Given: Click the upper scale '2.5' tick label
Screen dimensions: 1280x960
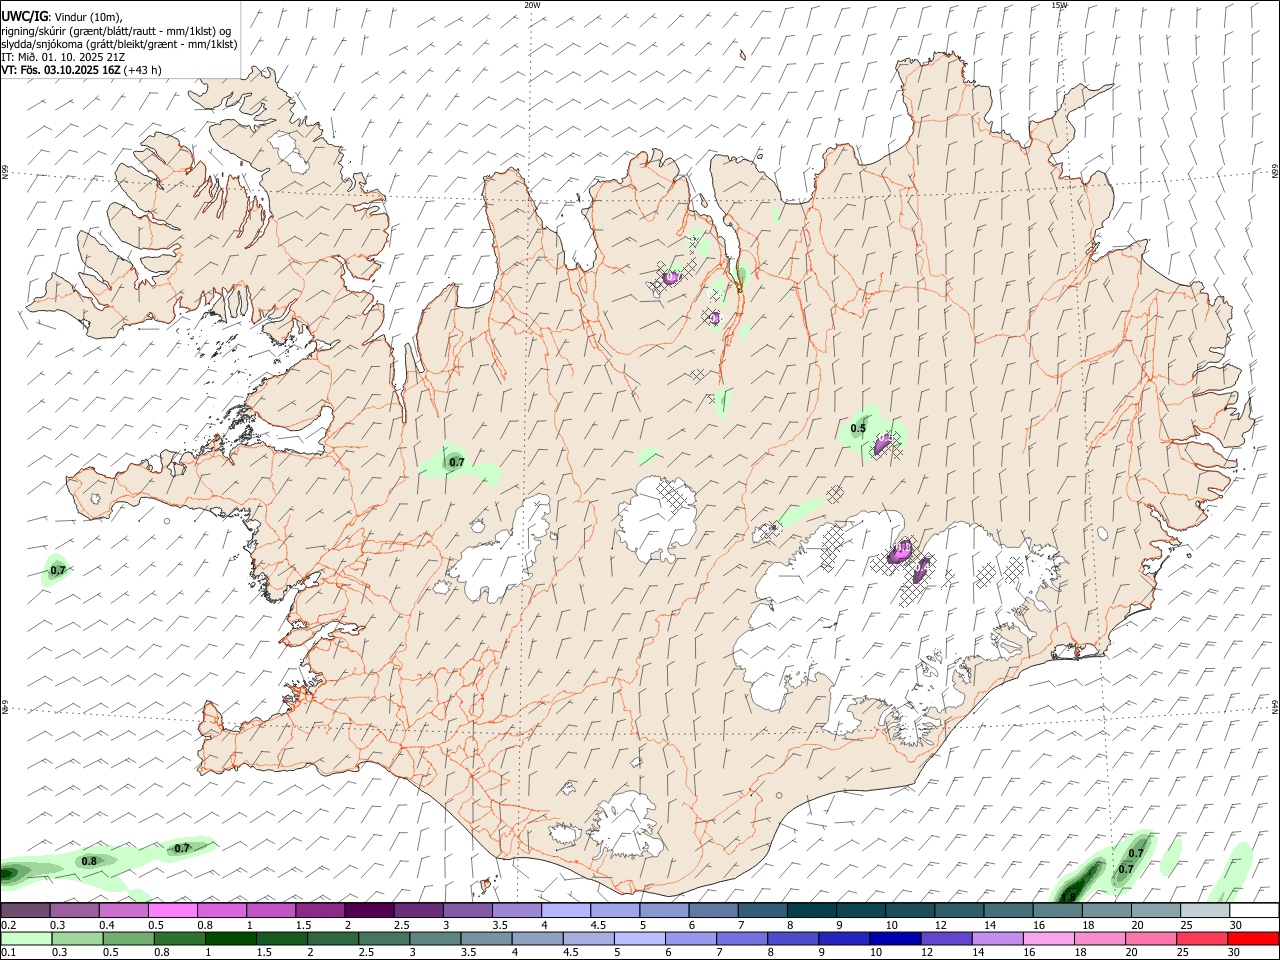Looking at the screenshot, I should coord(401,925).
